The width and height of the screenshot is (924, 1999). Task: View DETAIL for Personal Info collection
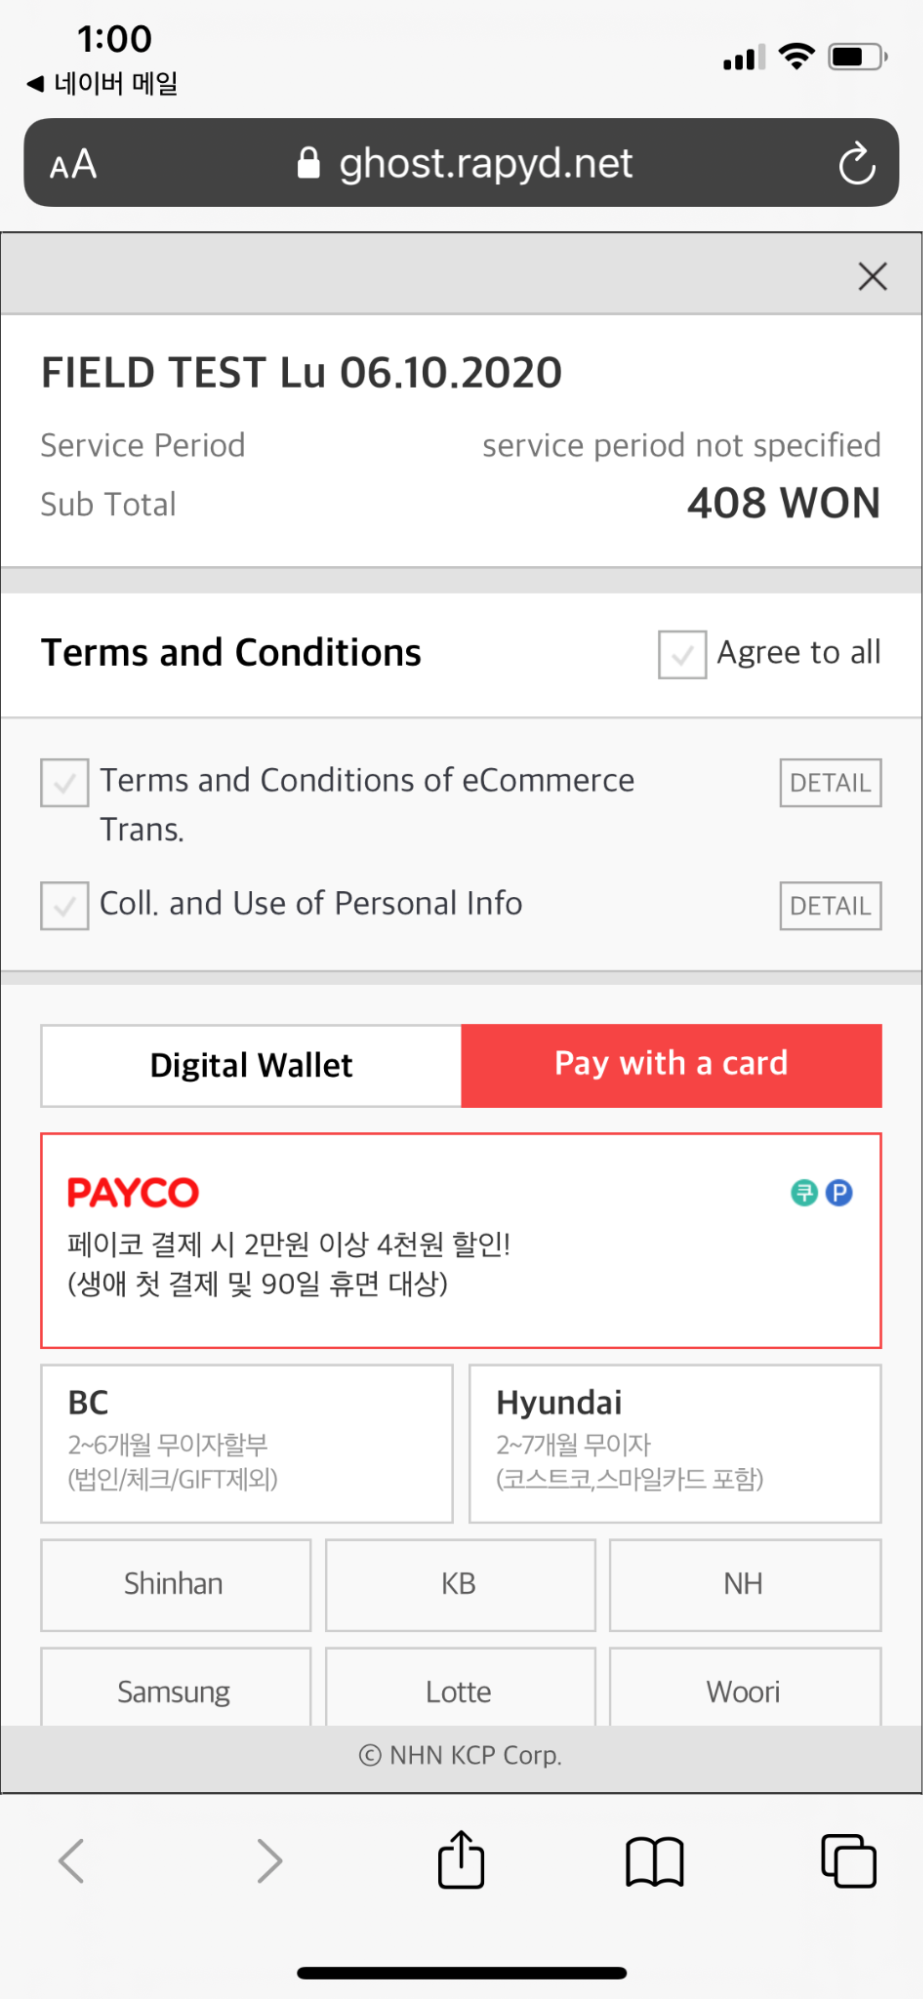tap(830, 906)
